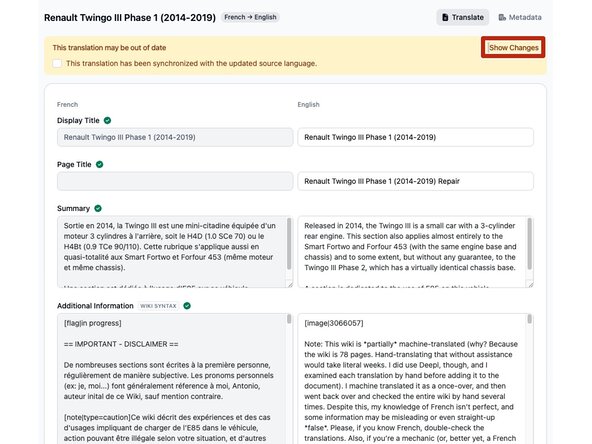
Task: Click the English Summary resize handle
Action: [x=530, y=284]
